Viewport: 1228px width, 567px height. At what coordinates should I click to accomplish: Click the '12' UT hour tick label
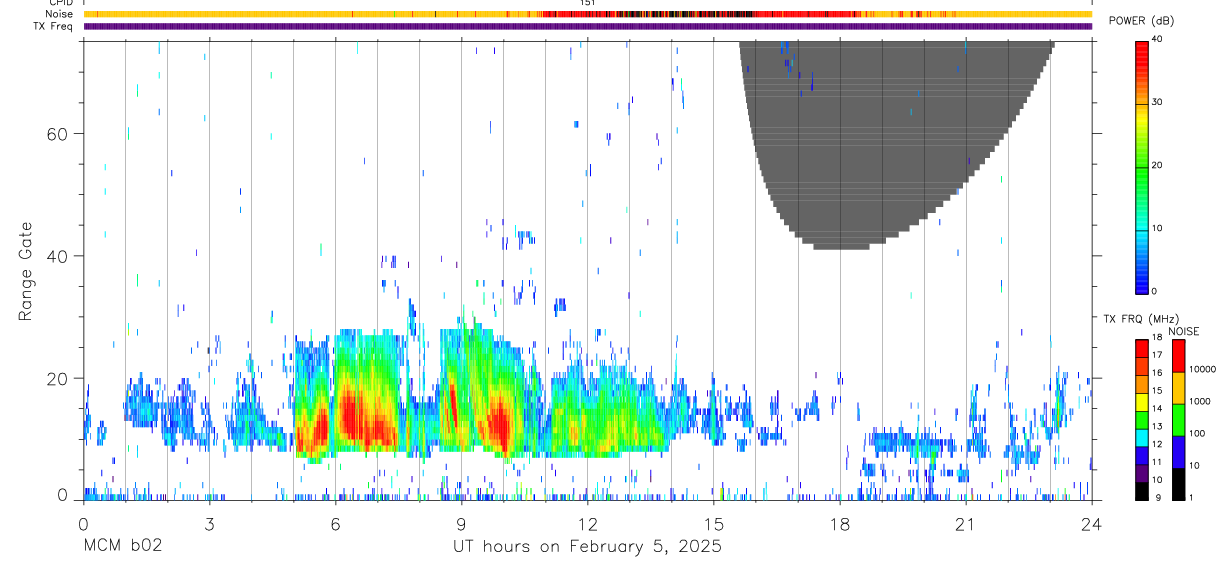(x=587, y=524)
